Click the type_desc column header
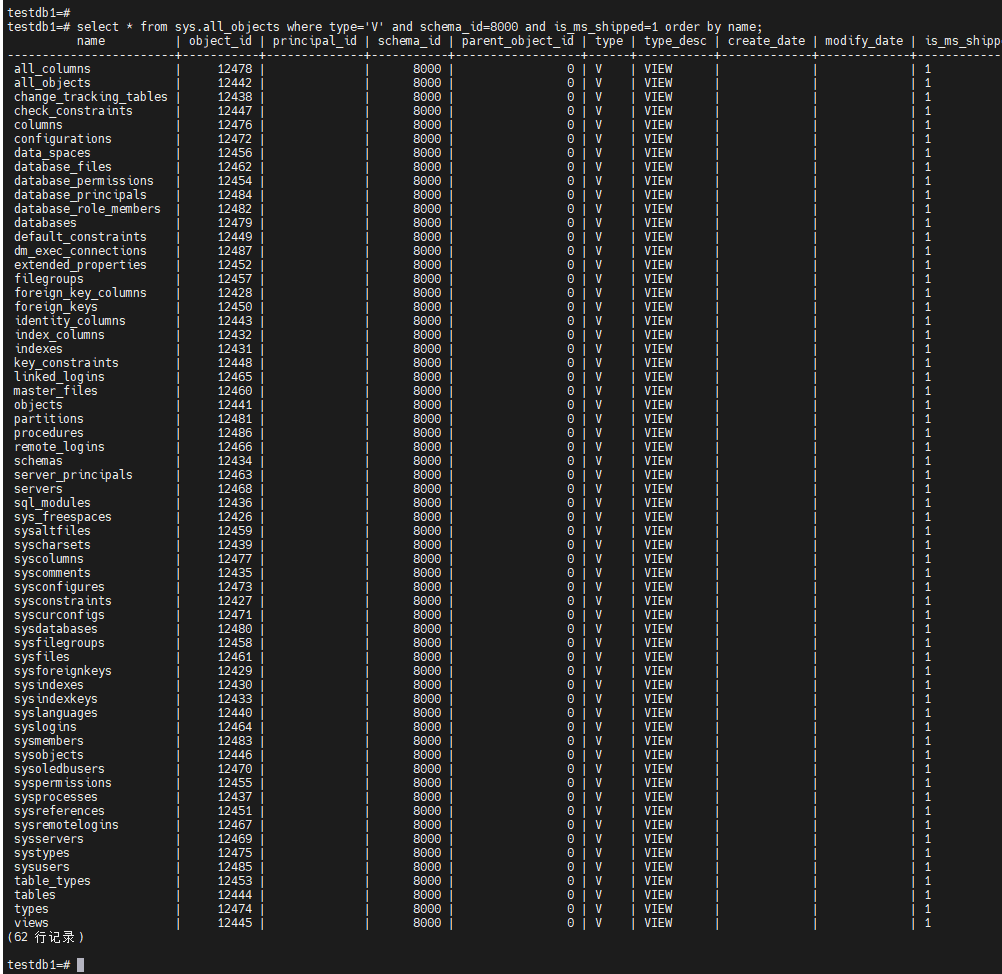 (674, 41)
